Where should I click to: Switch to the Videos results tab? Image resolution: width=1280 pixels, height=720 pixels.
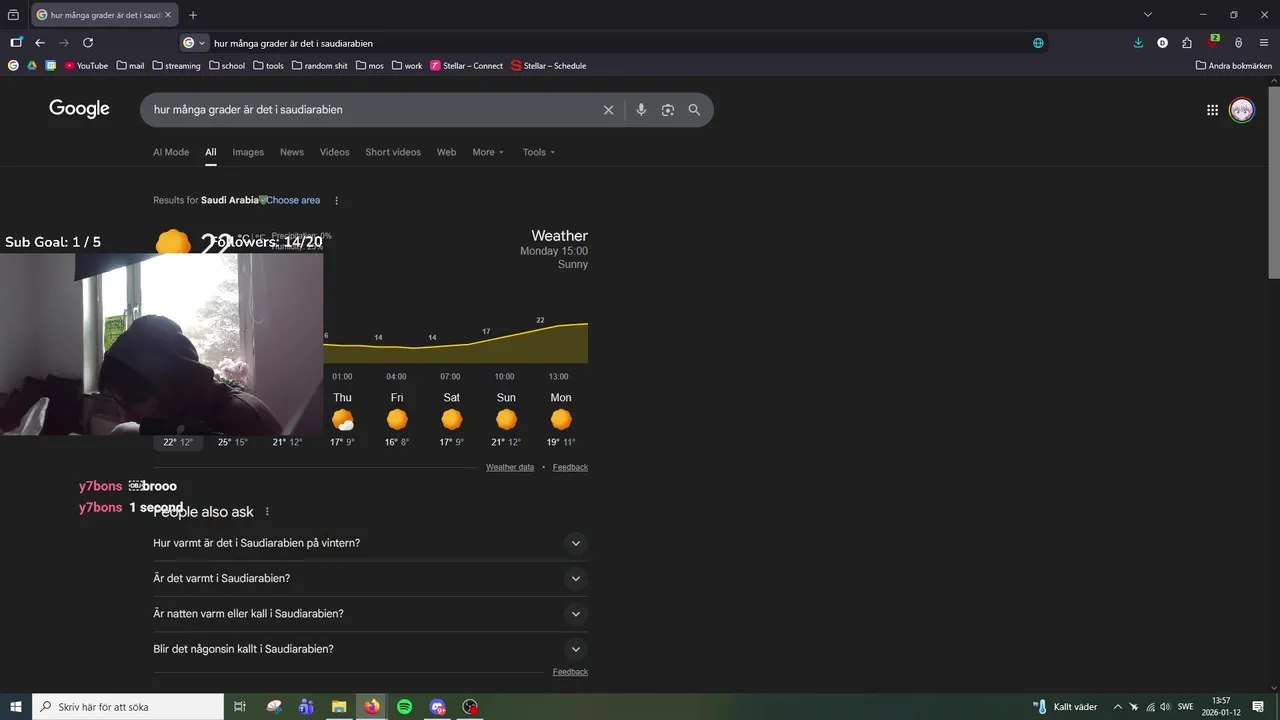pyautogui.click(x=334, y=152)
